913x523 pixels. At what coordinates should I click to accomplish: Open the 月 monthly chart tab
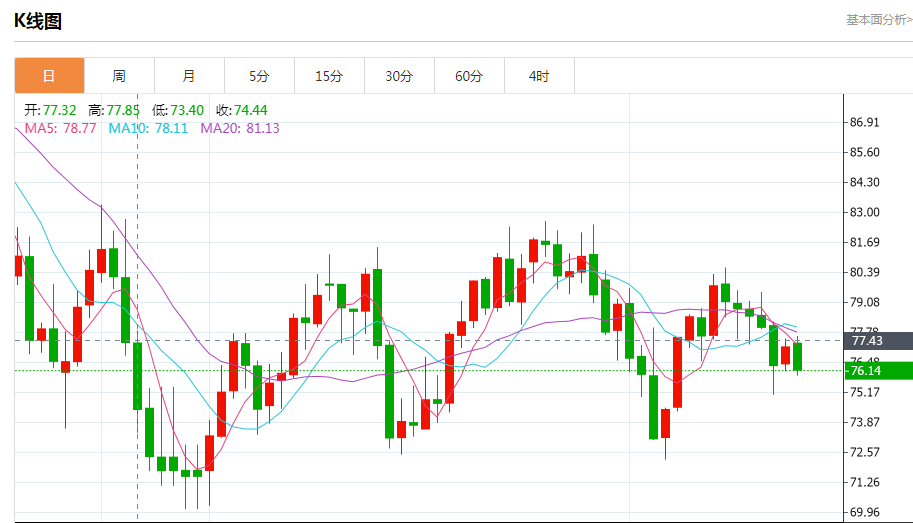(189, 76)
